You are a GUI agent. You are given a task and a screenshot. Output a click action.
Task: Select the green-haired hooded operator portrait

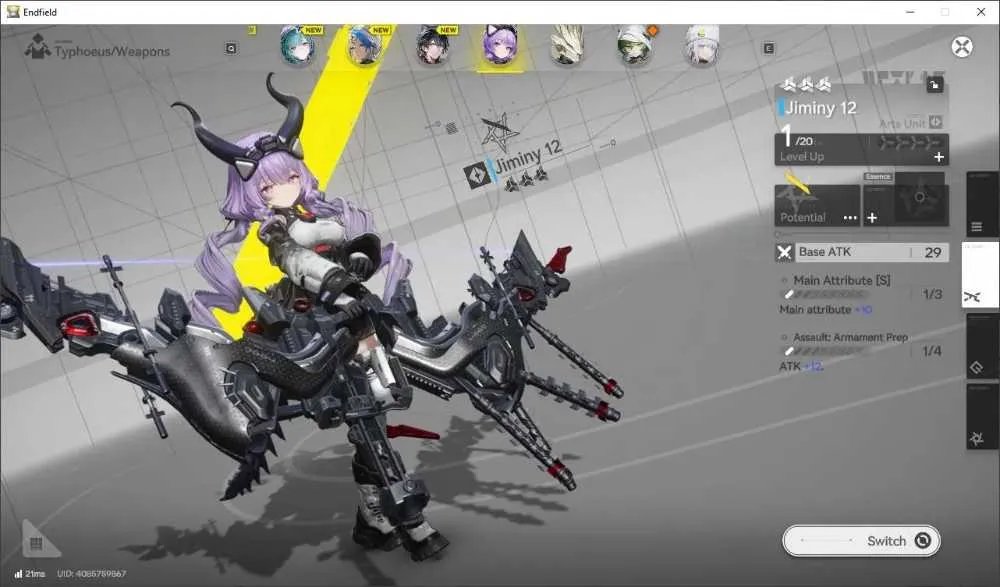click(x=635, y=46)
